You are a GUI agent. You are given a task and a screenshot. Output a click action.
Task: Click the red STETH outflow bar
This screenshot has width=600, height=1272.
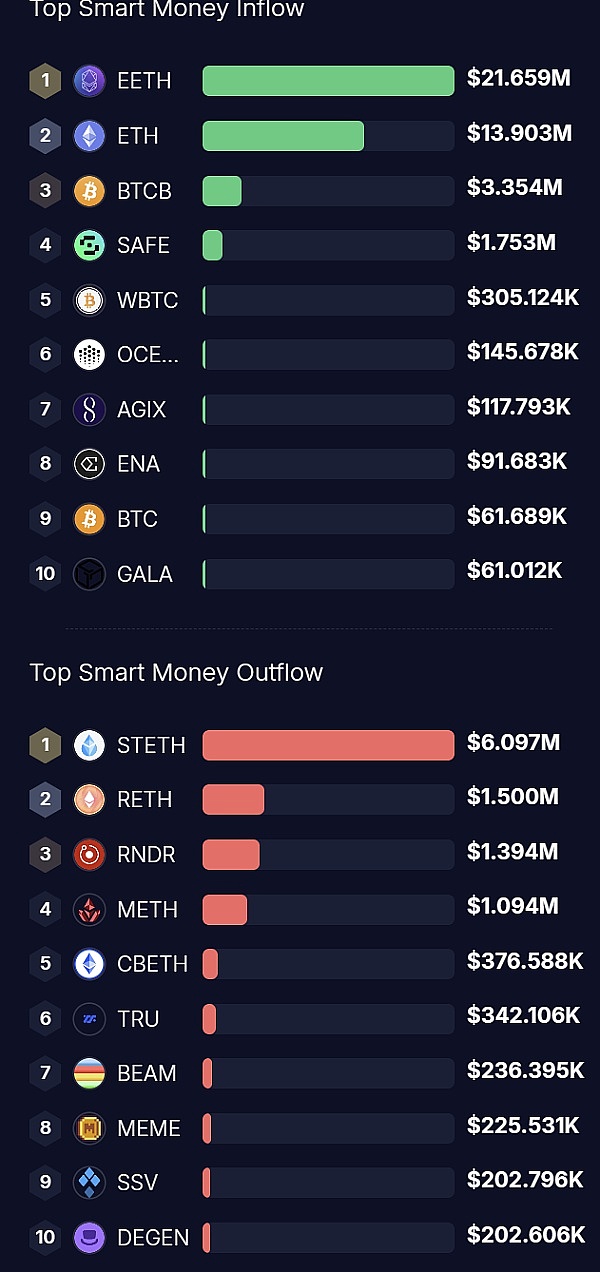pos(328,745)
